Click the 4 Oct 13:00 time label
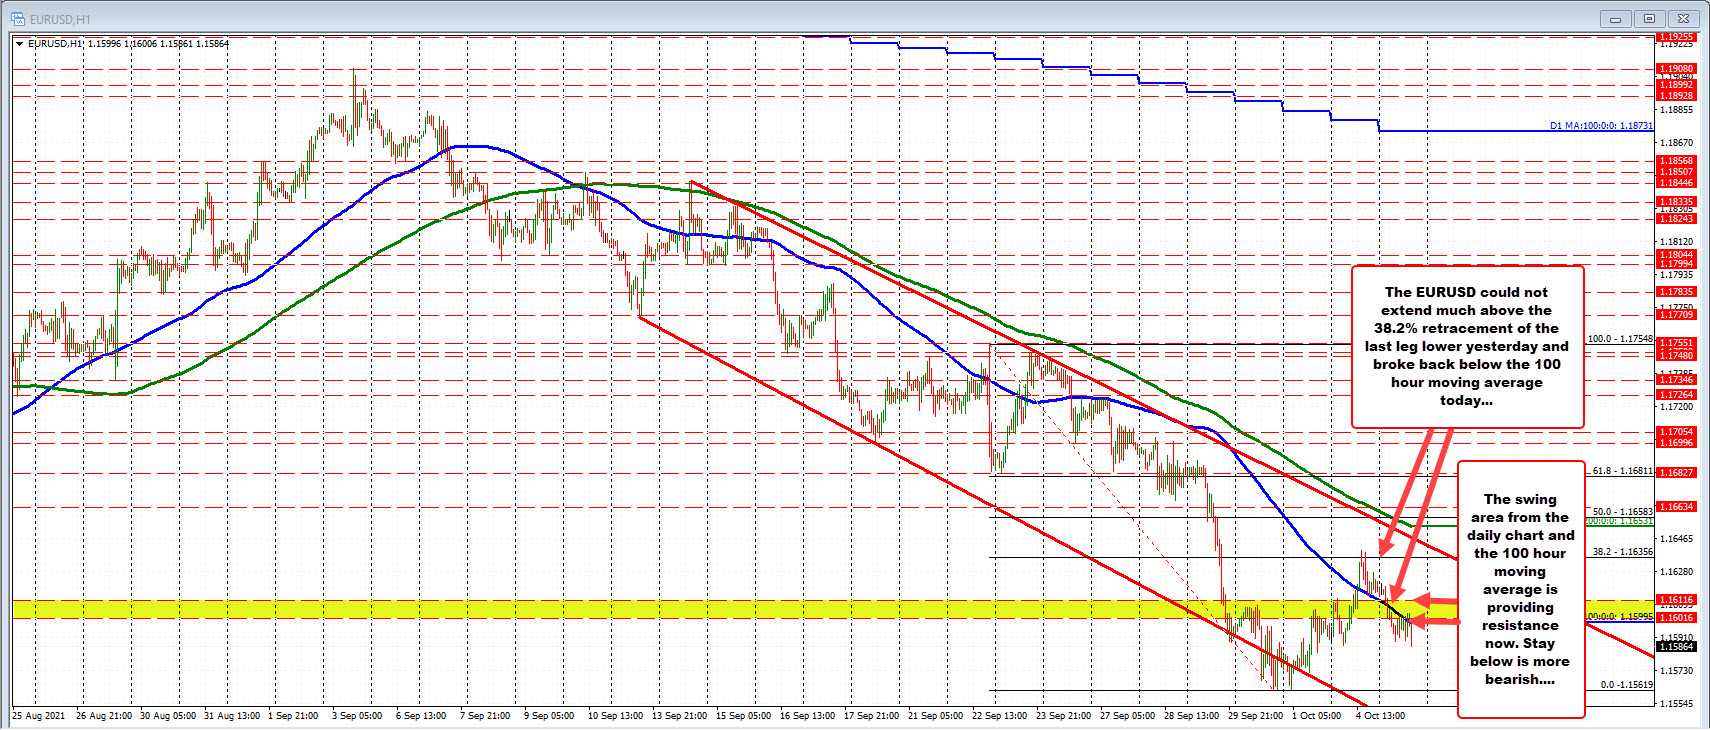Image resolution: width=1710 pixels, height=730 pixels. point(1381,716)
